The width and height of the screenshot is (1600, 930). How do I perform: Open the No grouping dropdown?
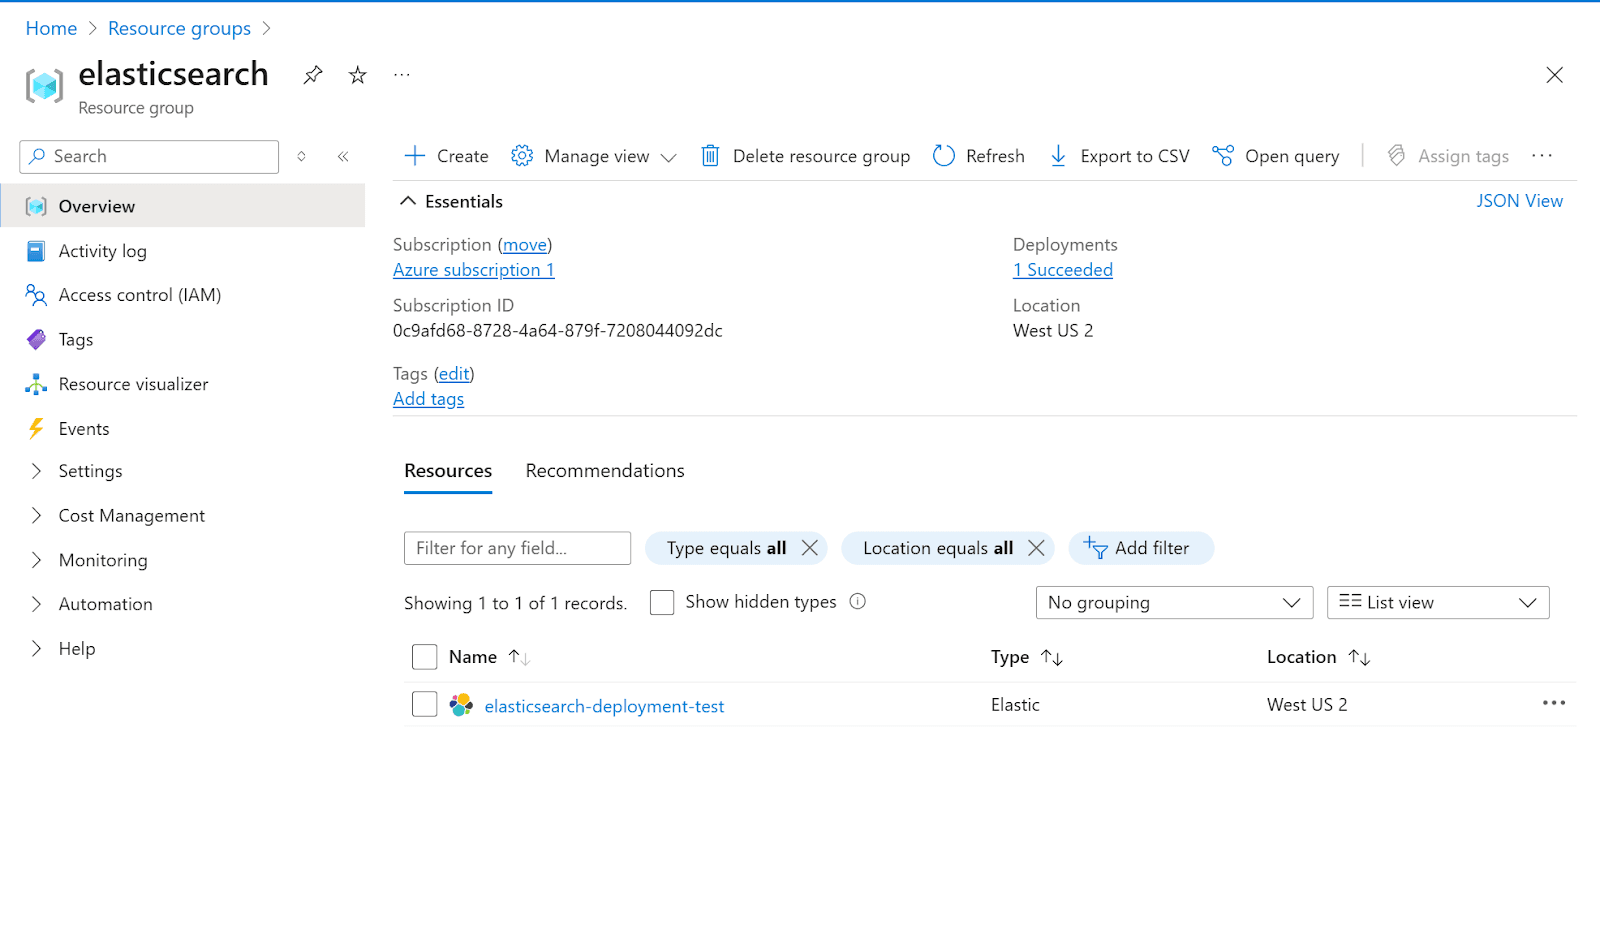click(1174, 603)
